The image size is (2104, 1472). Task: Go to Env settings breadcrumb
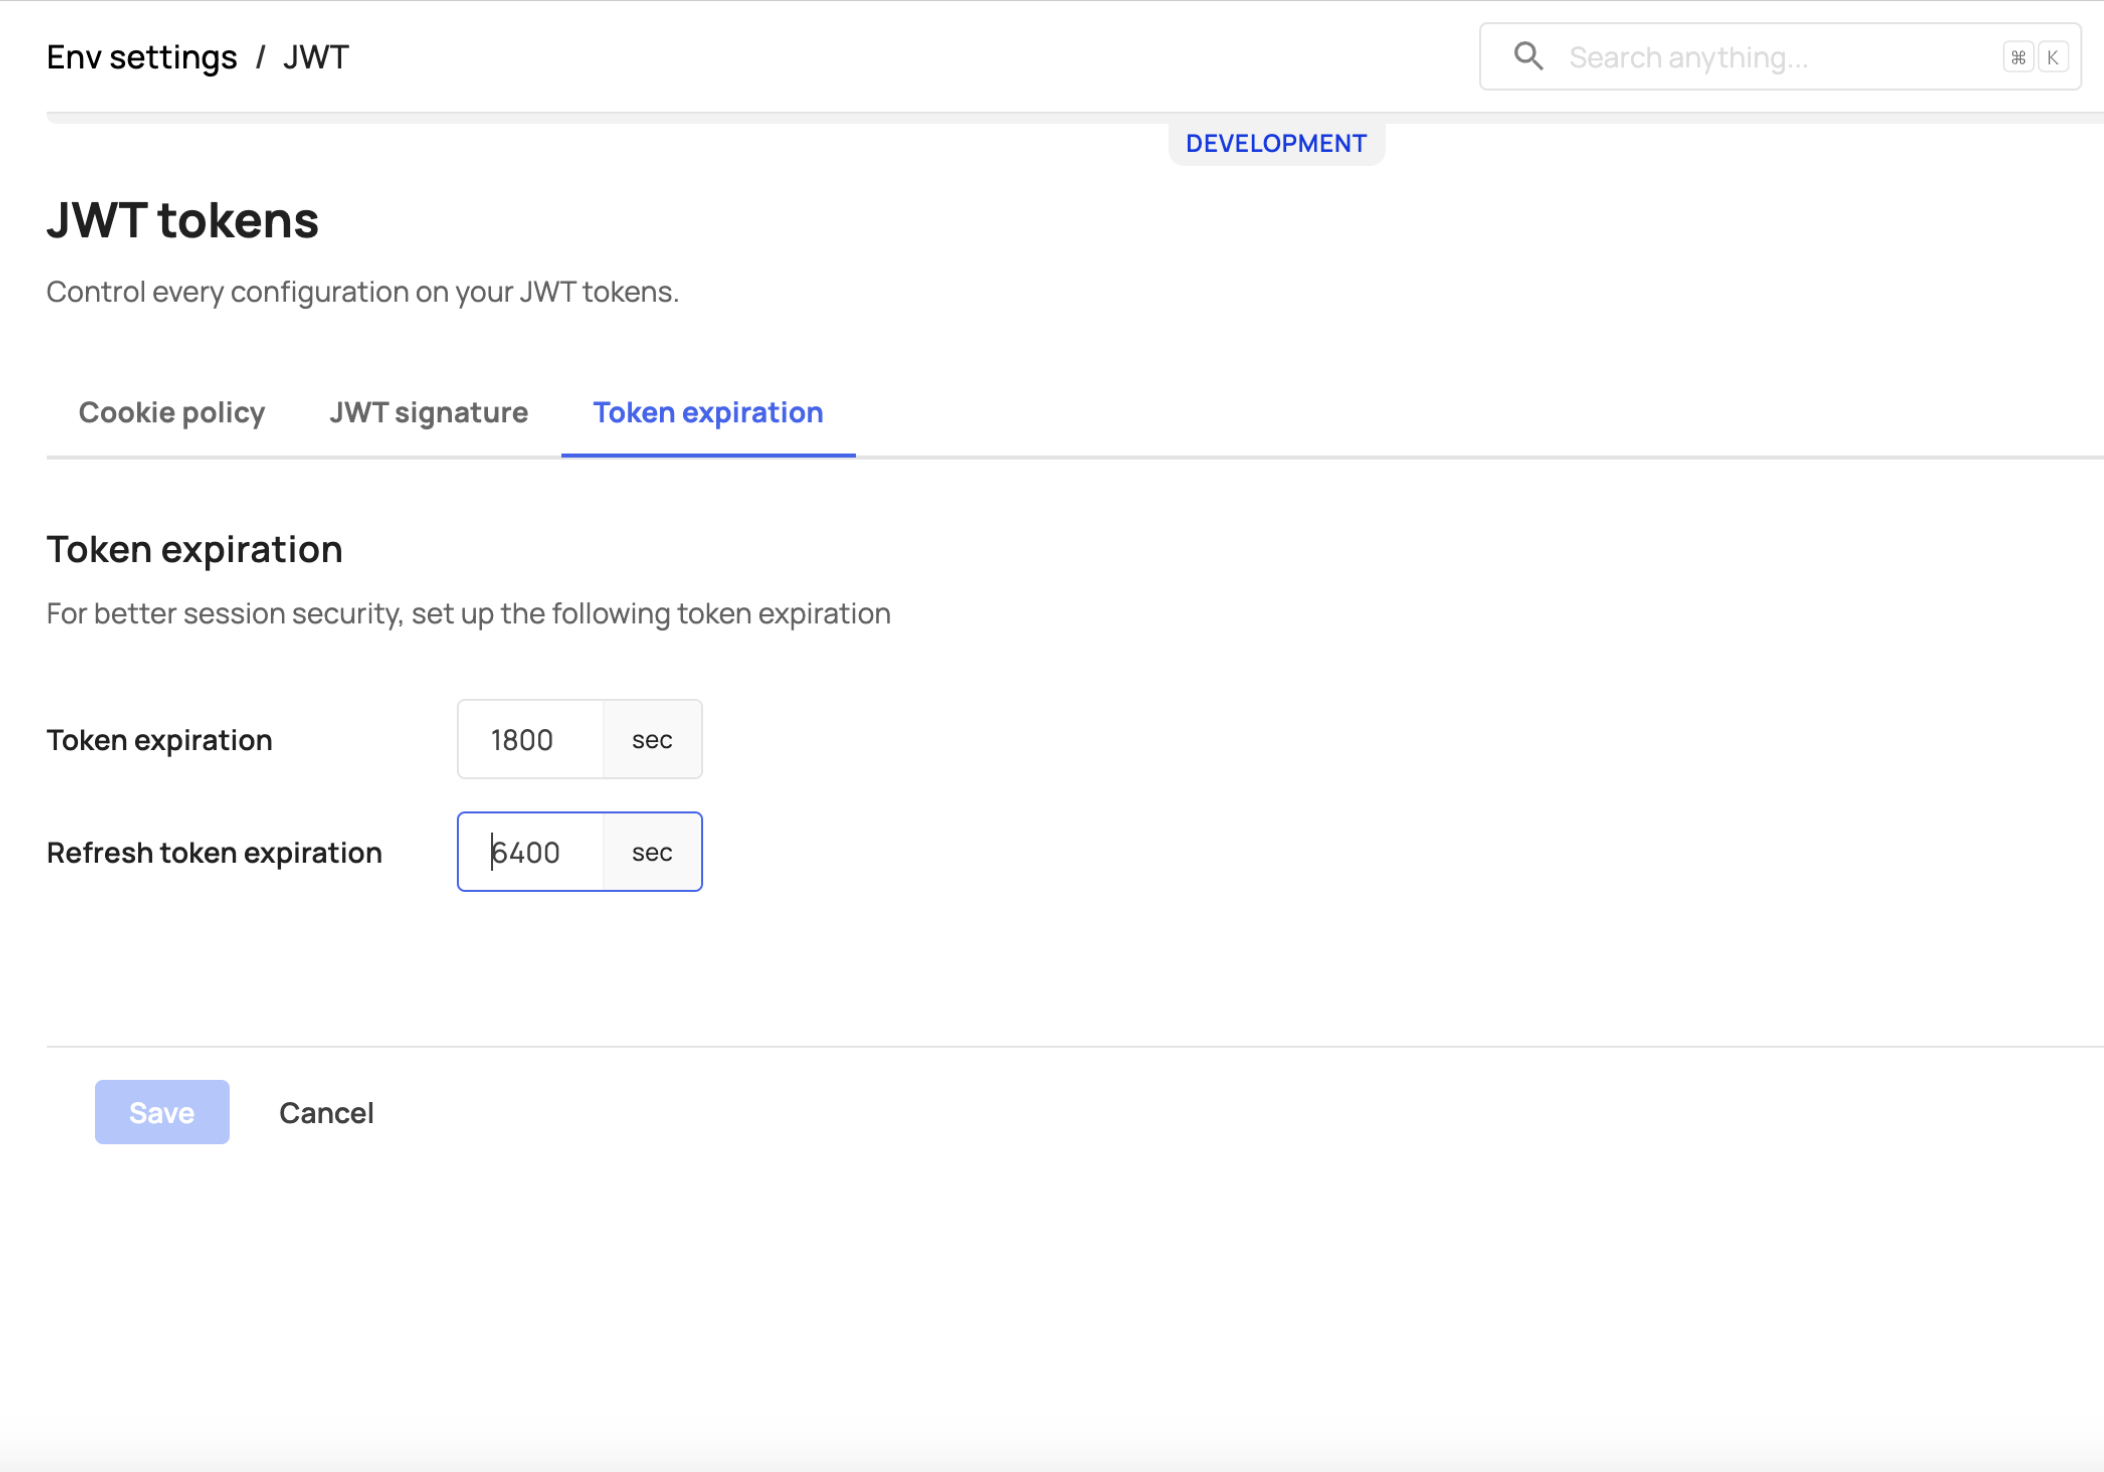click(x=142, y=57)
